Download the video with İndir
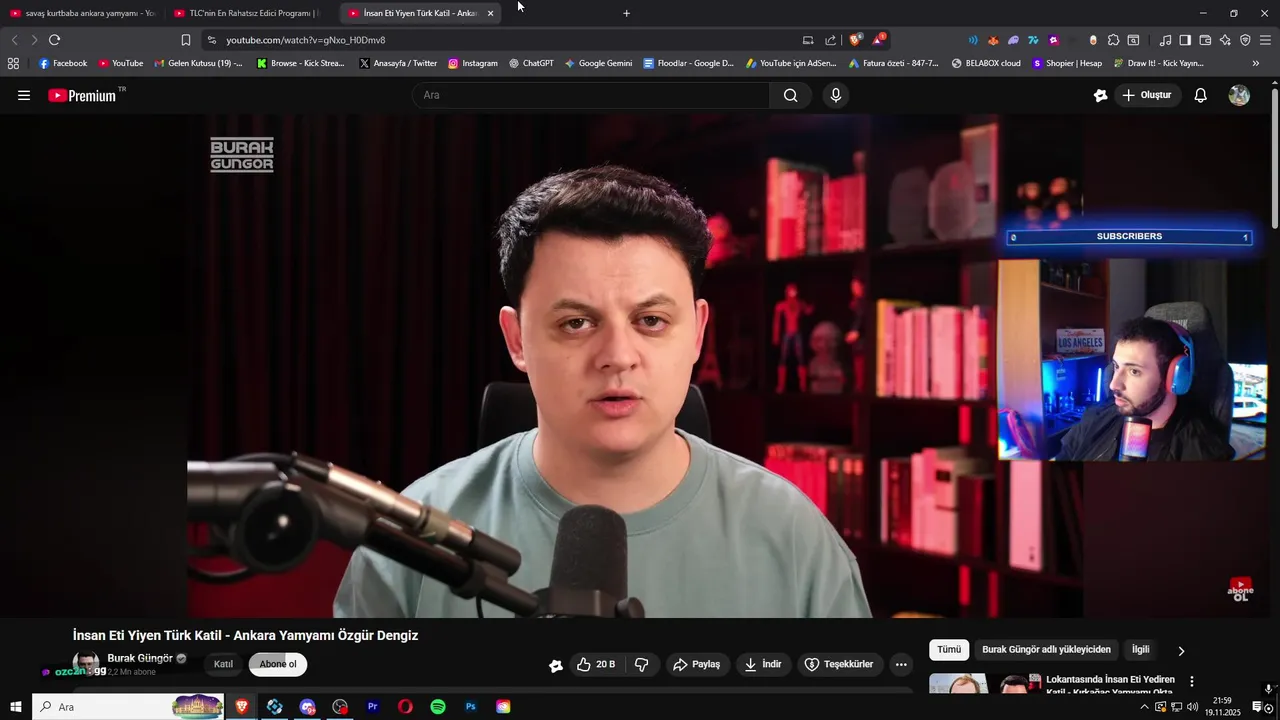Screen dimensions: 1280x720 pyautogui.click(x=763, y=664)
